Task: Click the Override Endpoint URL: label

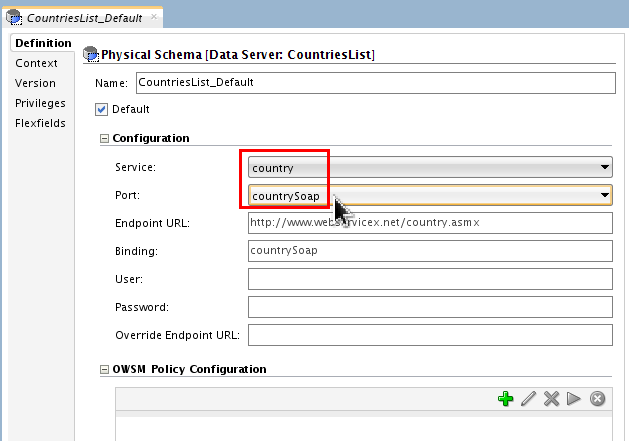Action: pyautogui.click(x=177, y=335)
